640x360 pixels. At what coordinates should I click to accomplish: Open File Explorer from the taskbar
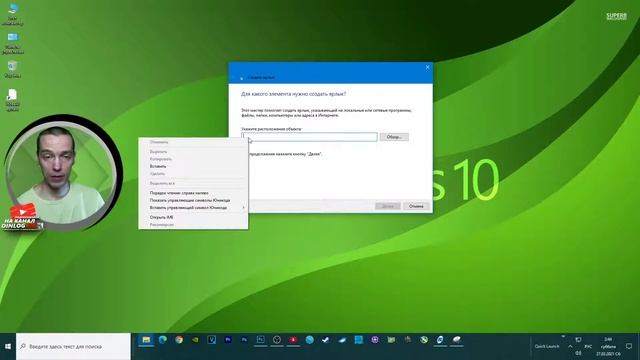pyautogui.click(x=146, y=340)
